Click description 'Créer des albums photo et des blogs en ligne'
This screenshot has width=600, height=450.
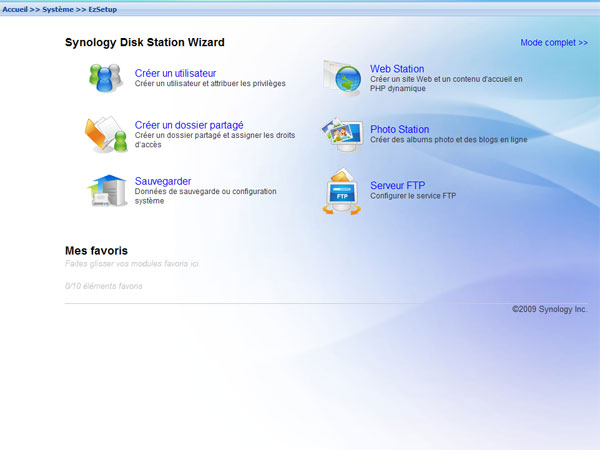(x=448, y=140)
